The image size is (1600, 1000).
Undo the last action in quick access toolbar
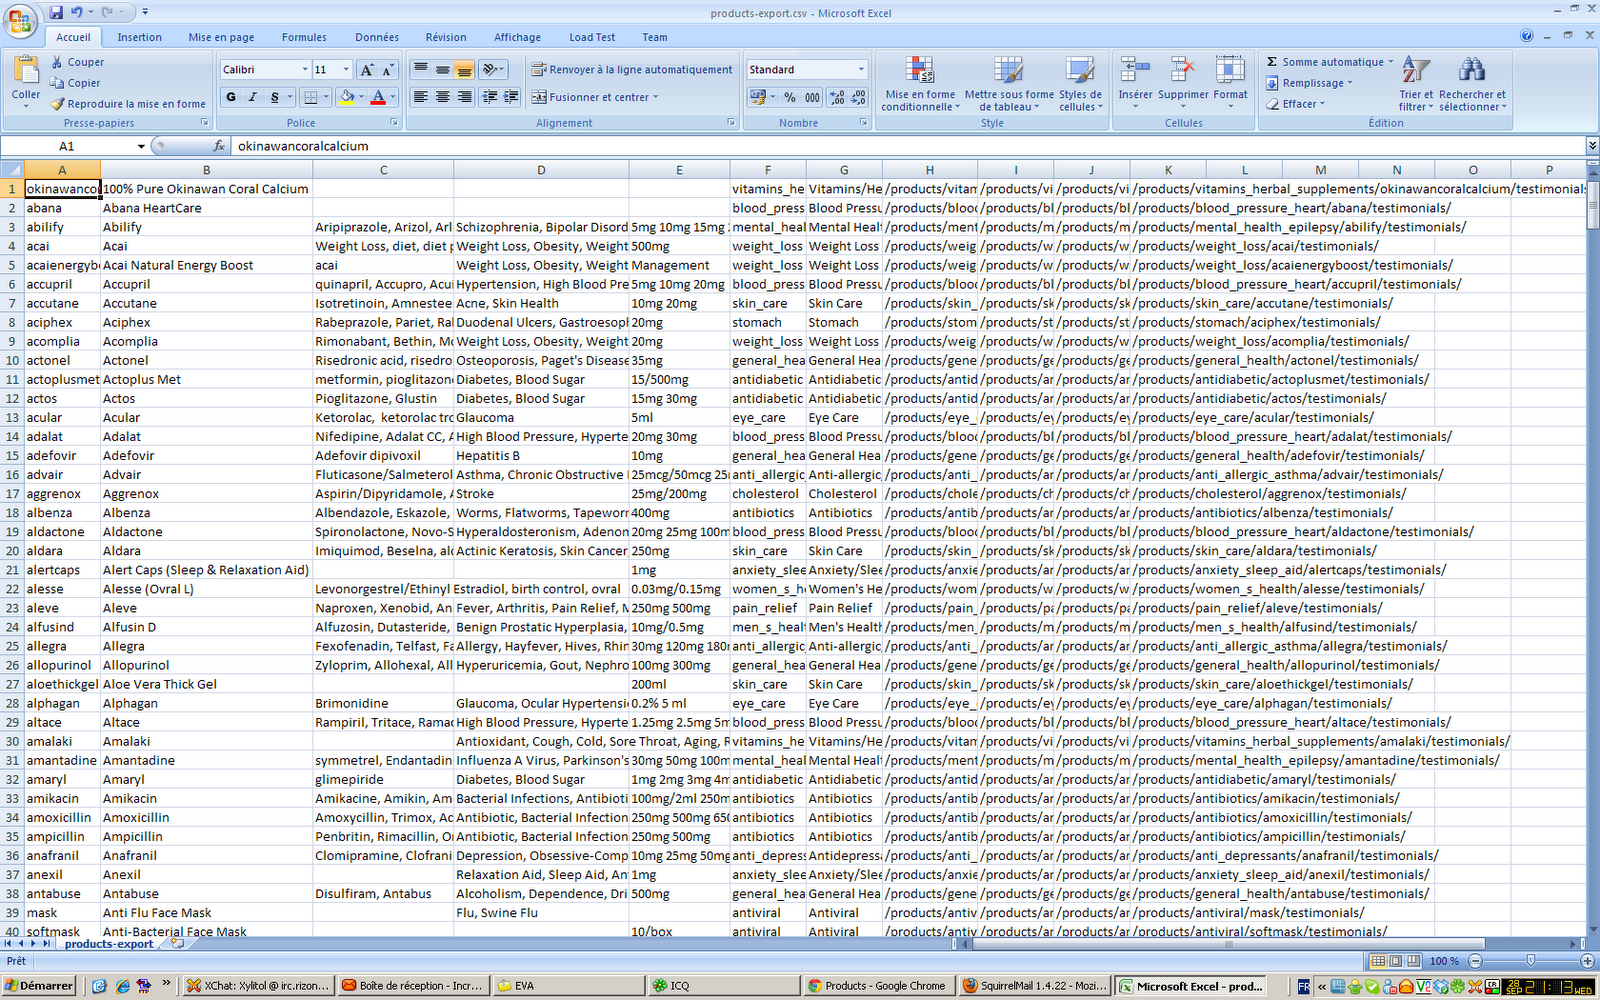pyautogui.click(x=76, y=12)
